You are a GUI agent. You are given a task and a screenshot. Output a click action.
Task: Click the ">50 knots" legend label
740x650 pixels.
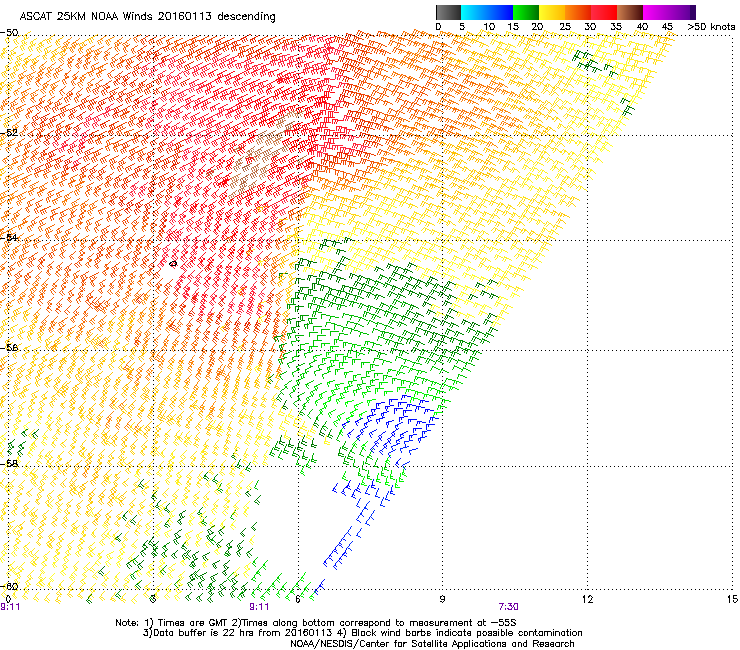[x=711, y=27]
